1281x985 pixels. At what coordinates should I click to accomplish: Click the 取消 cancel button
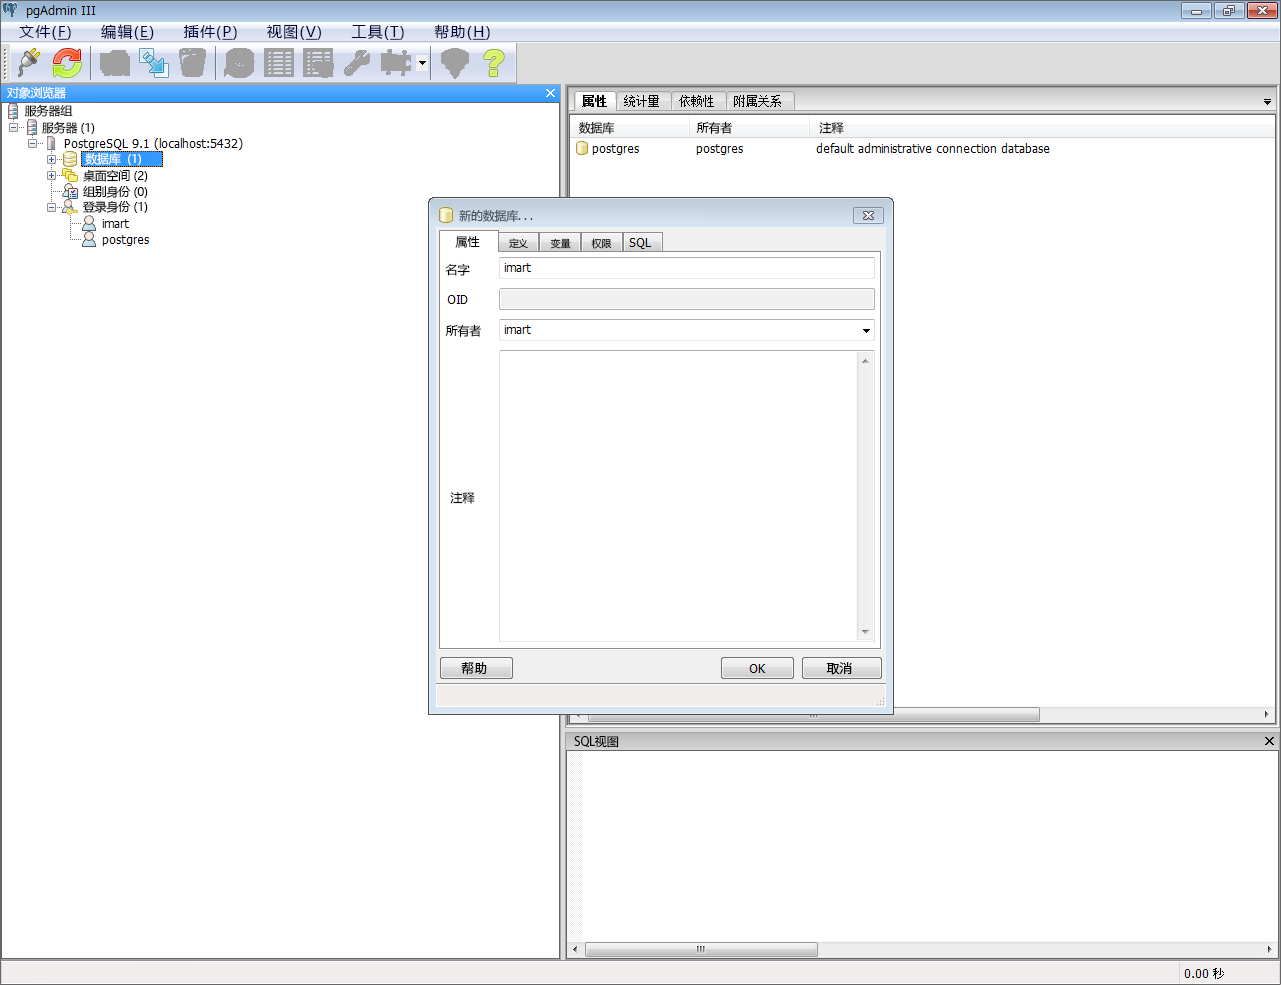coord(840,668)
